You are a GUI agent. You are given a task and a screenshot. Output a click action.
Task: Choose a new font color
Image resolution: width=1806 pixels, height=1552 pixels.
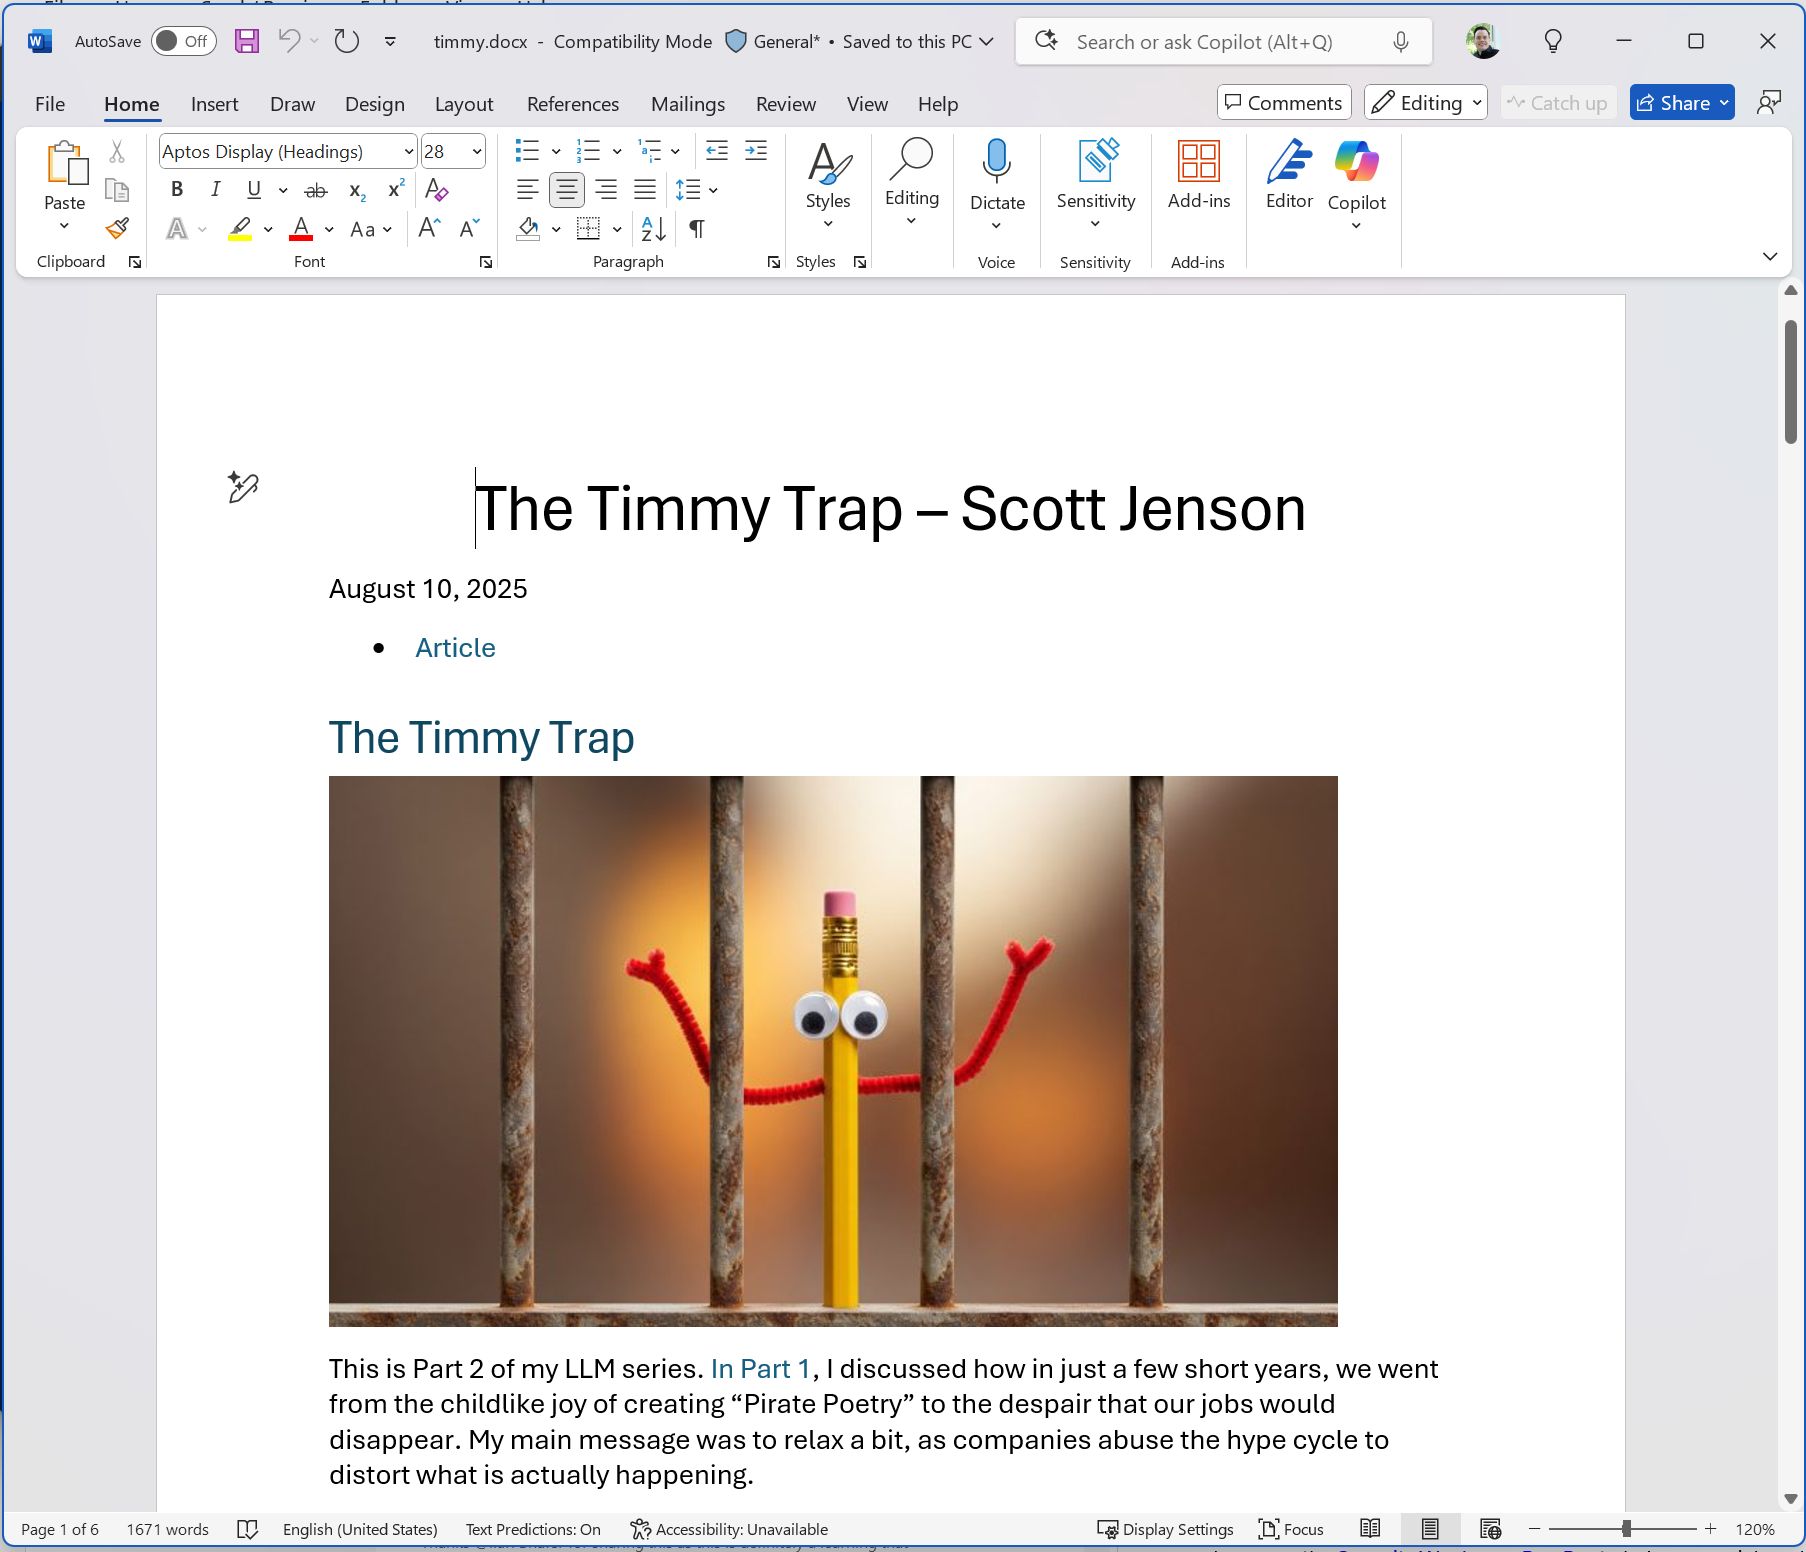(327, 229)
